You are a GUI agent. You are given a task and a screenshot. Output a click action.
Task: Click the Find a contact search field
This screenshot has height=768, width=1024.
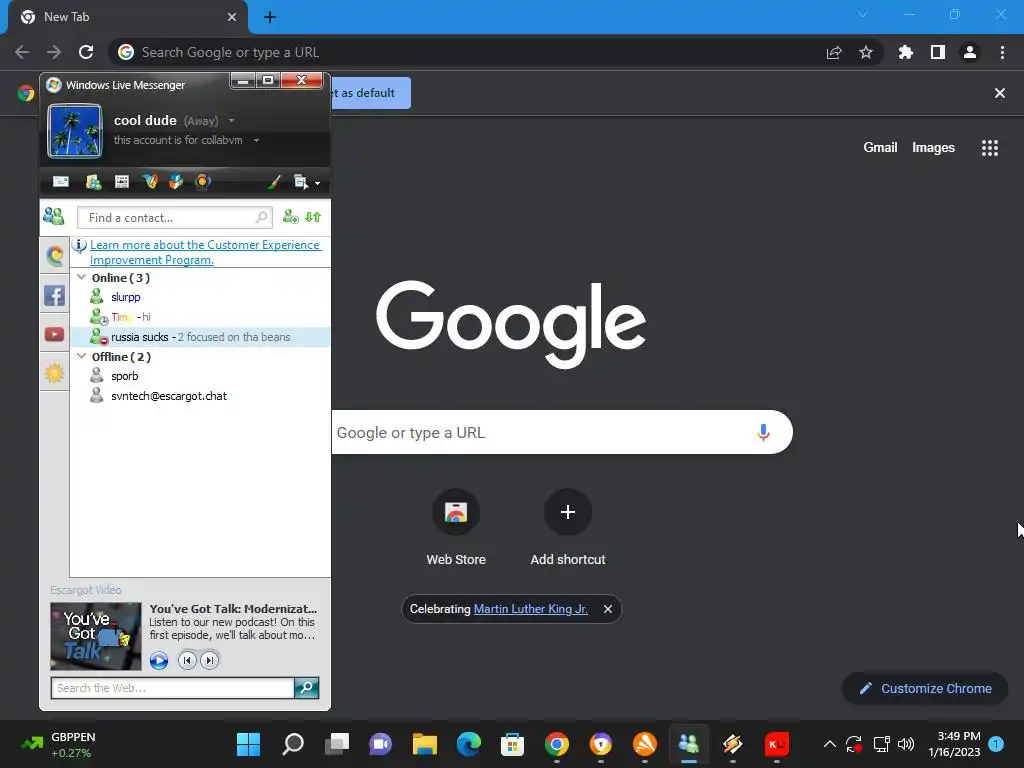174,217
